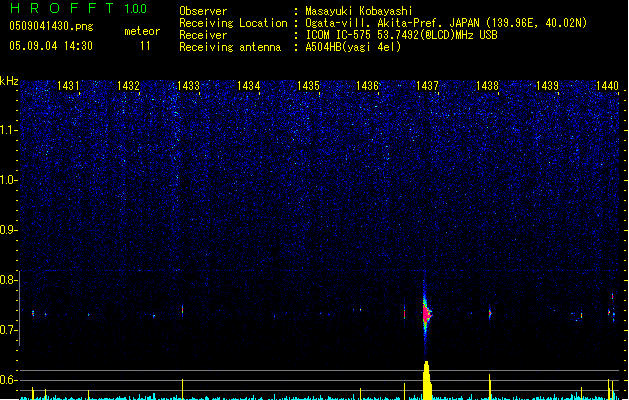The height and width of the screenshot is (400, 629).
Task: Click the tall yellow power peak below 1437
Action: [x=427, y=380]
